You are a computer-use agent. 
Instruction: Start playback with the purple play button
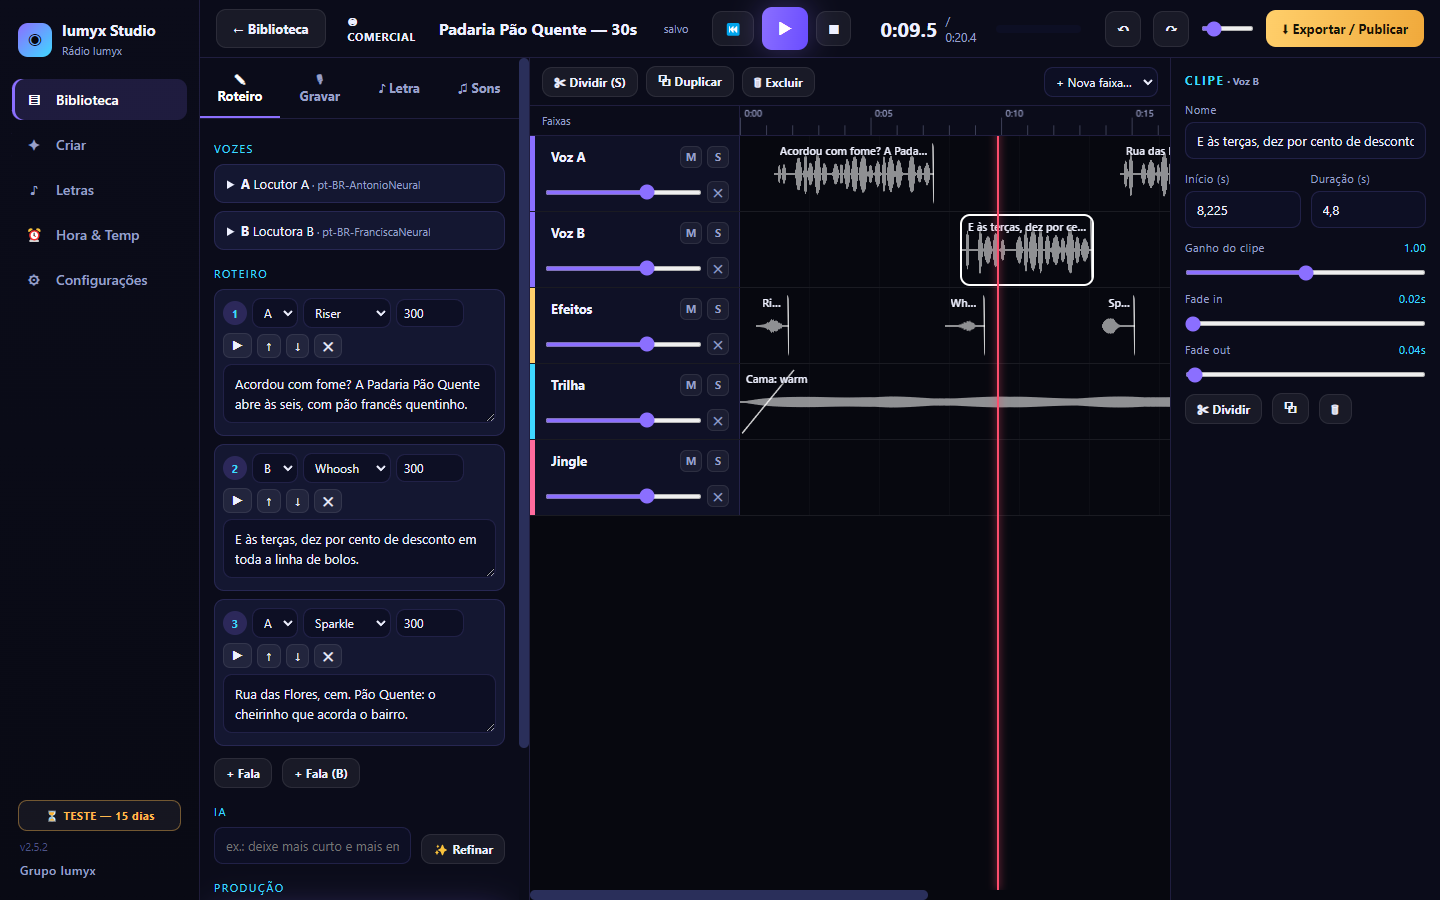tap(785, 29)
